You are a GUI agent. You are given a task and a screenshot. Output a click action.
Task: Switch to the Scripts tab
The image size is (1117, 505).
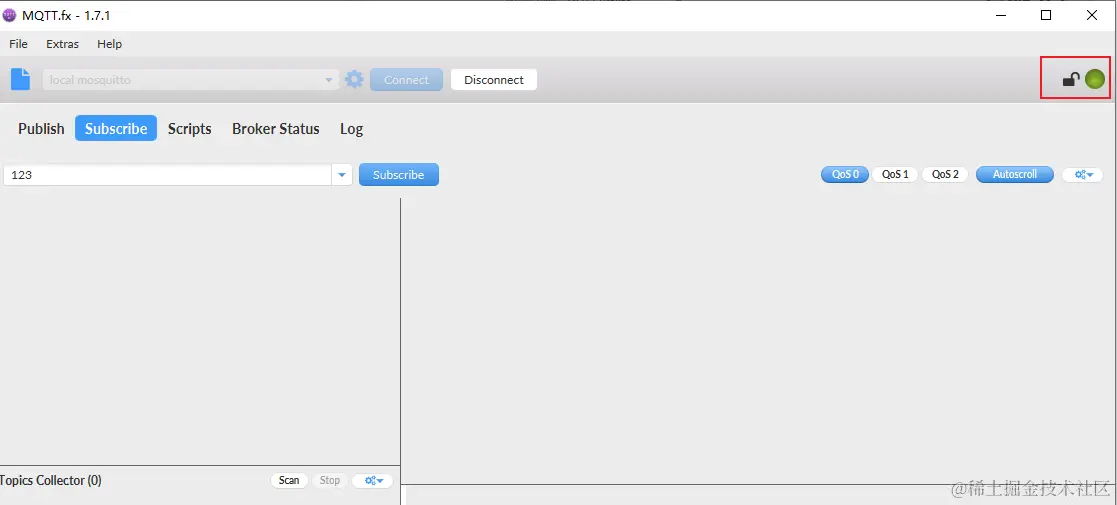pos(189,129)
